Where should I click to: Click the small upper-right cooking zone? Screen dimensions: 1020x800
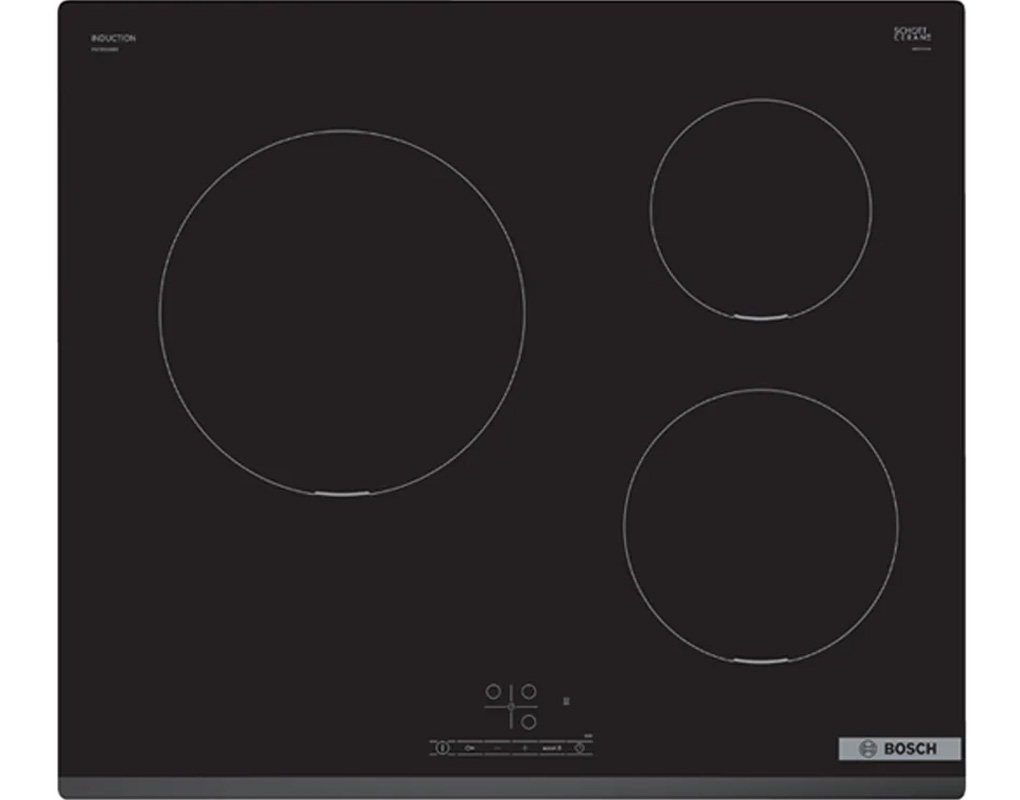(760, 209)
